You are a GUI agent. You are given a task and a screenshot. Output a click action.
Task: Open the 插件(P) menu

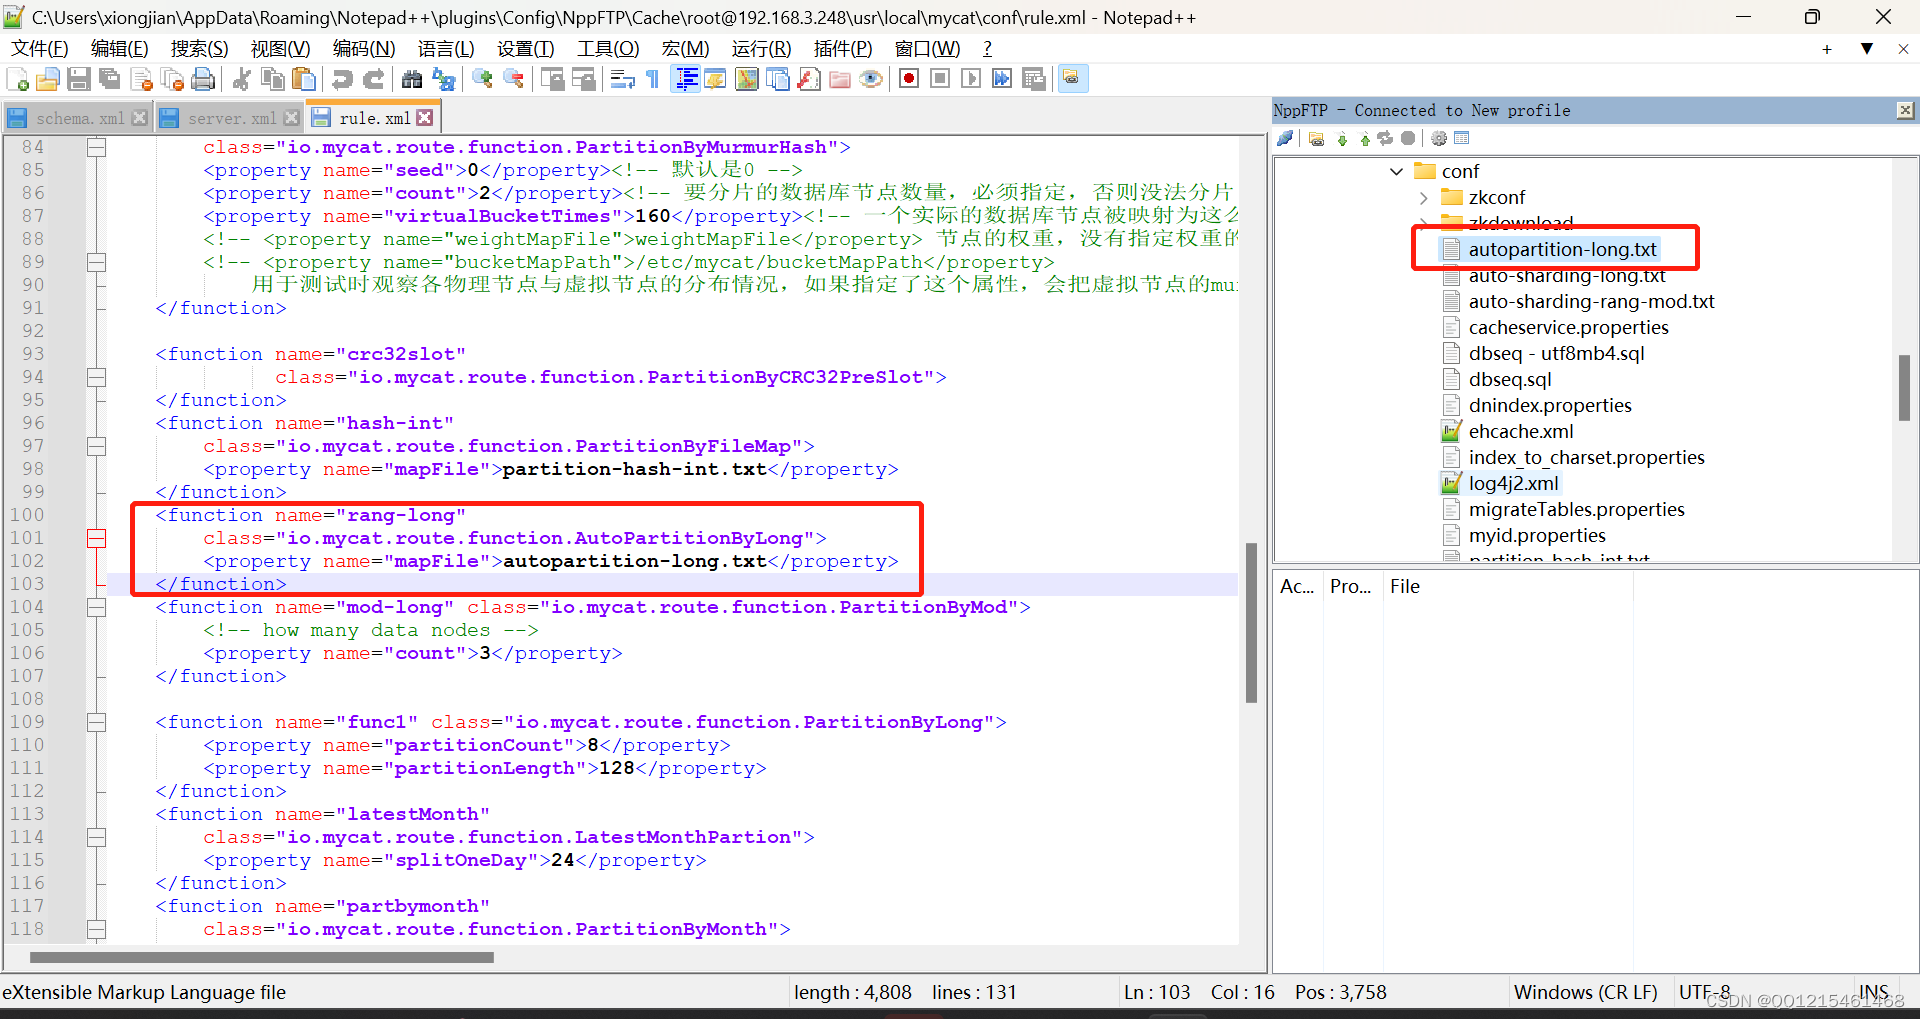click(x=842, y=49)
